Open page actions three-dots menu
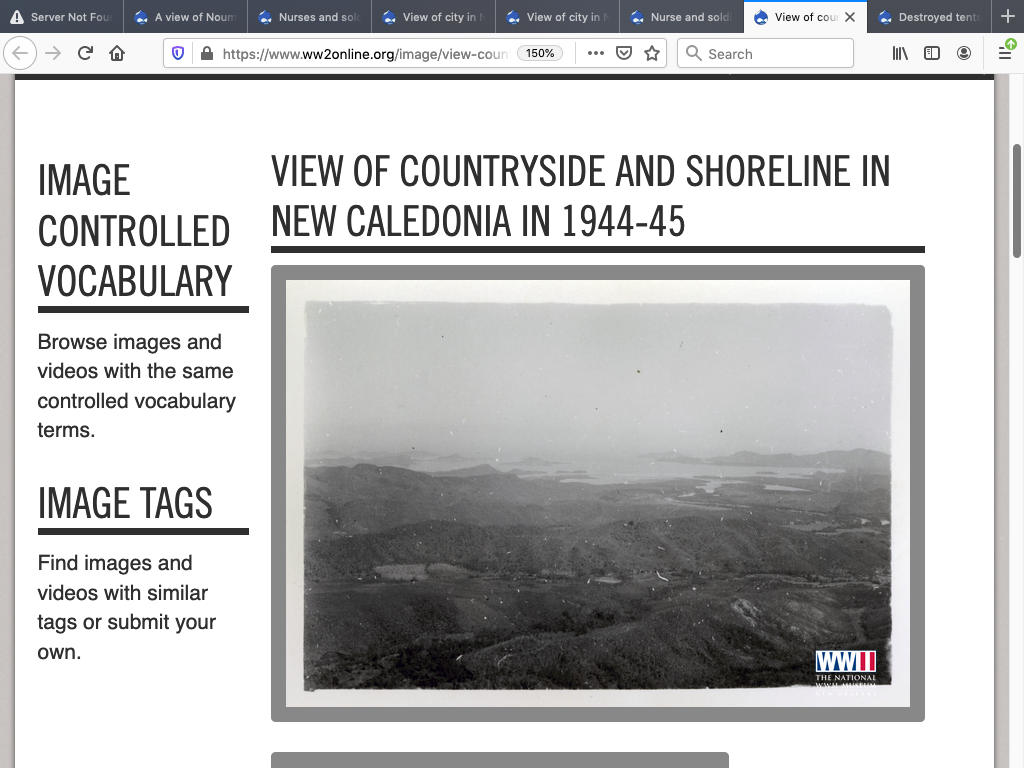 tap(596, 54)
